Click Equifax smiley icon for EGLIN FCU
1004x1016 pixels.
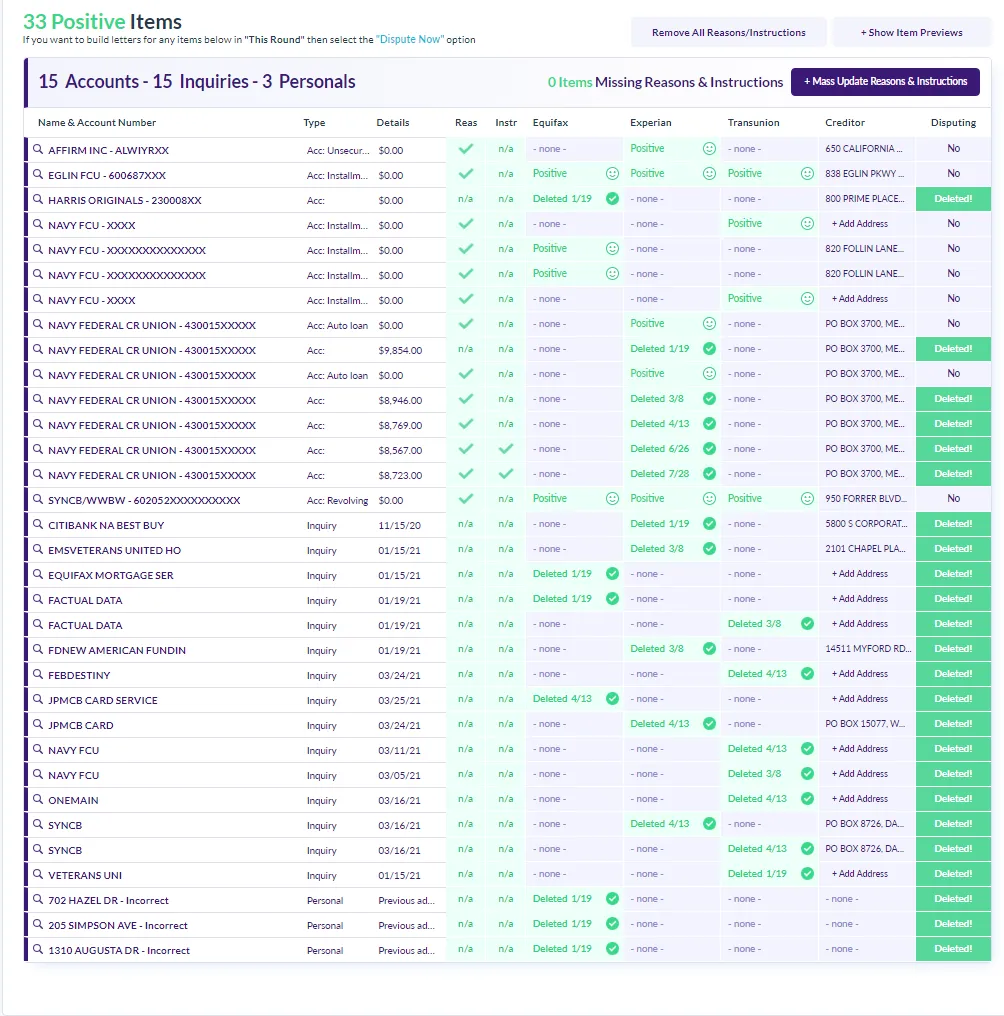coord(613,174)
